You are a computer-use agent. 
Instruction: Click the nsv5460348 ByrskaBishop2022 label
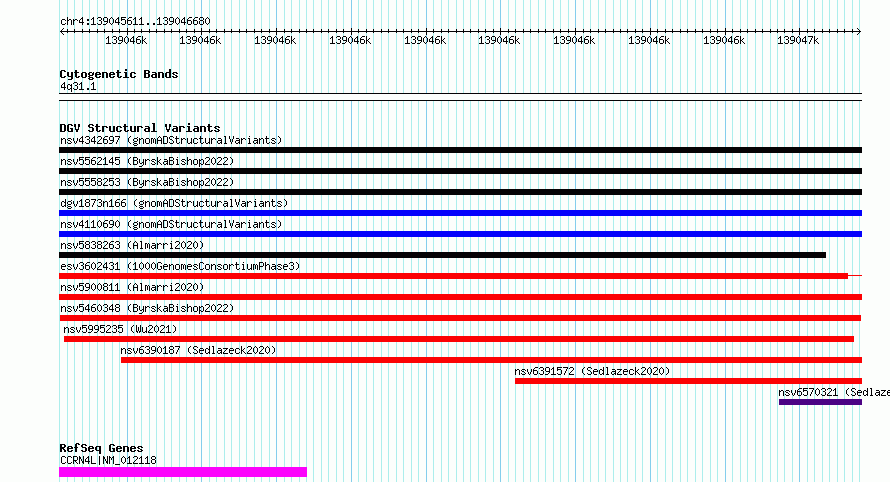tap(147, 308)
